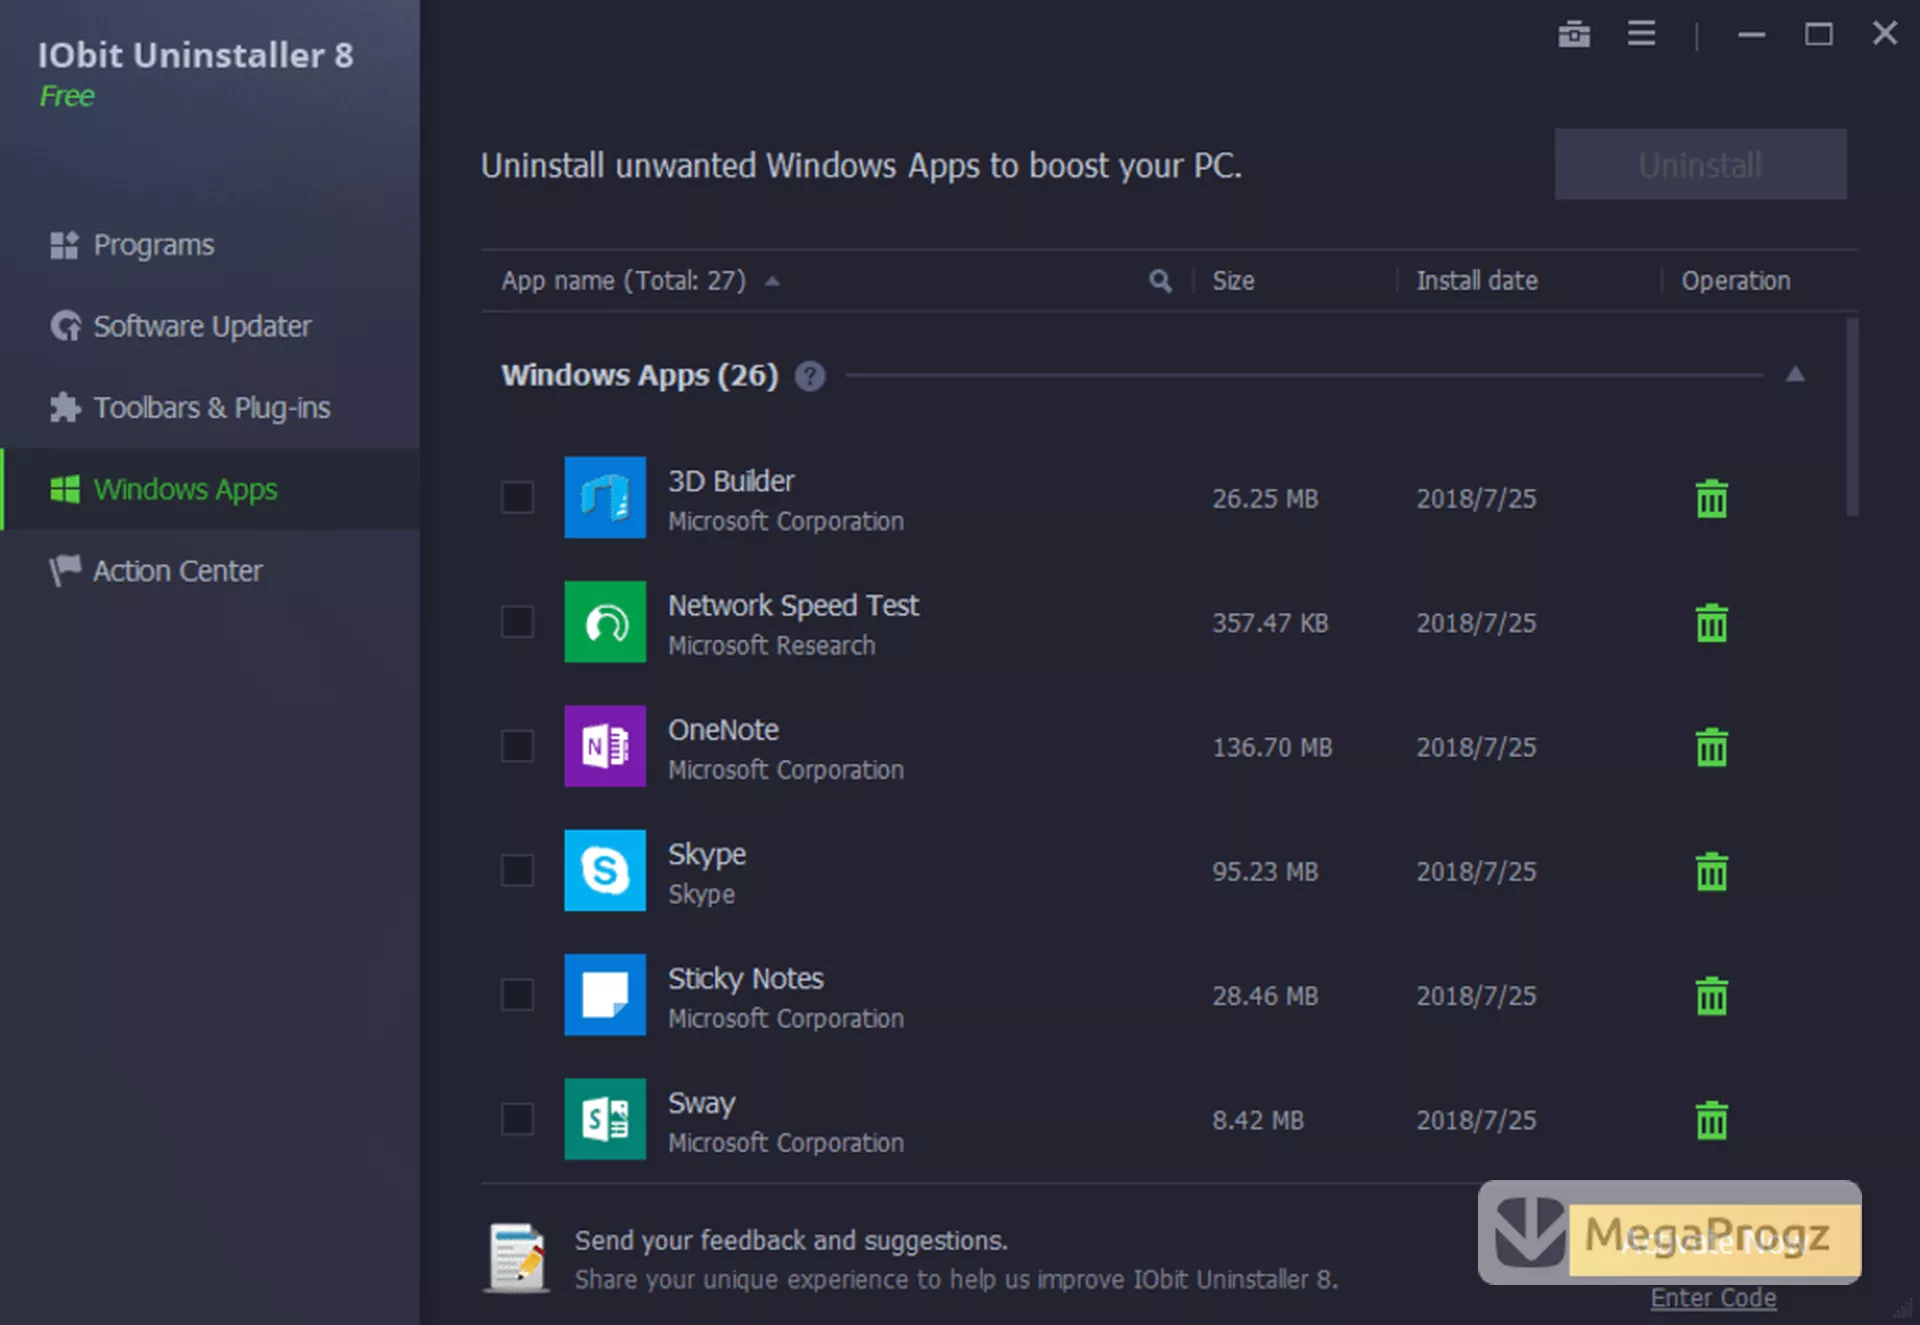Toggle sort arrow next to App name
This screenshot has height=1325, width=1920.
click(772, 282)
